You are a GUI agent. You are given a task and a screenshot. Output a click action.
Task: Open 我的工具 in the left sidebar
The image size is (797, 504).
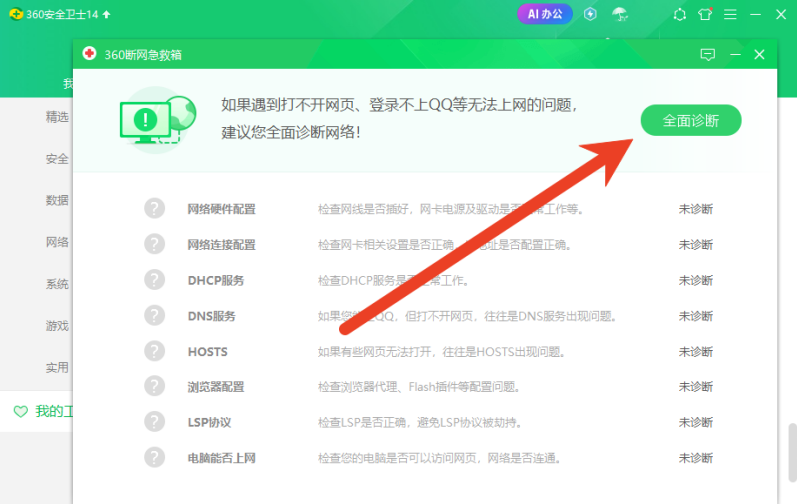click(54, 412)
